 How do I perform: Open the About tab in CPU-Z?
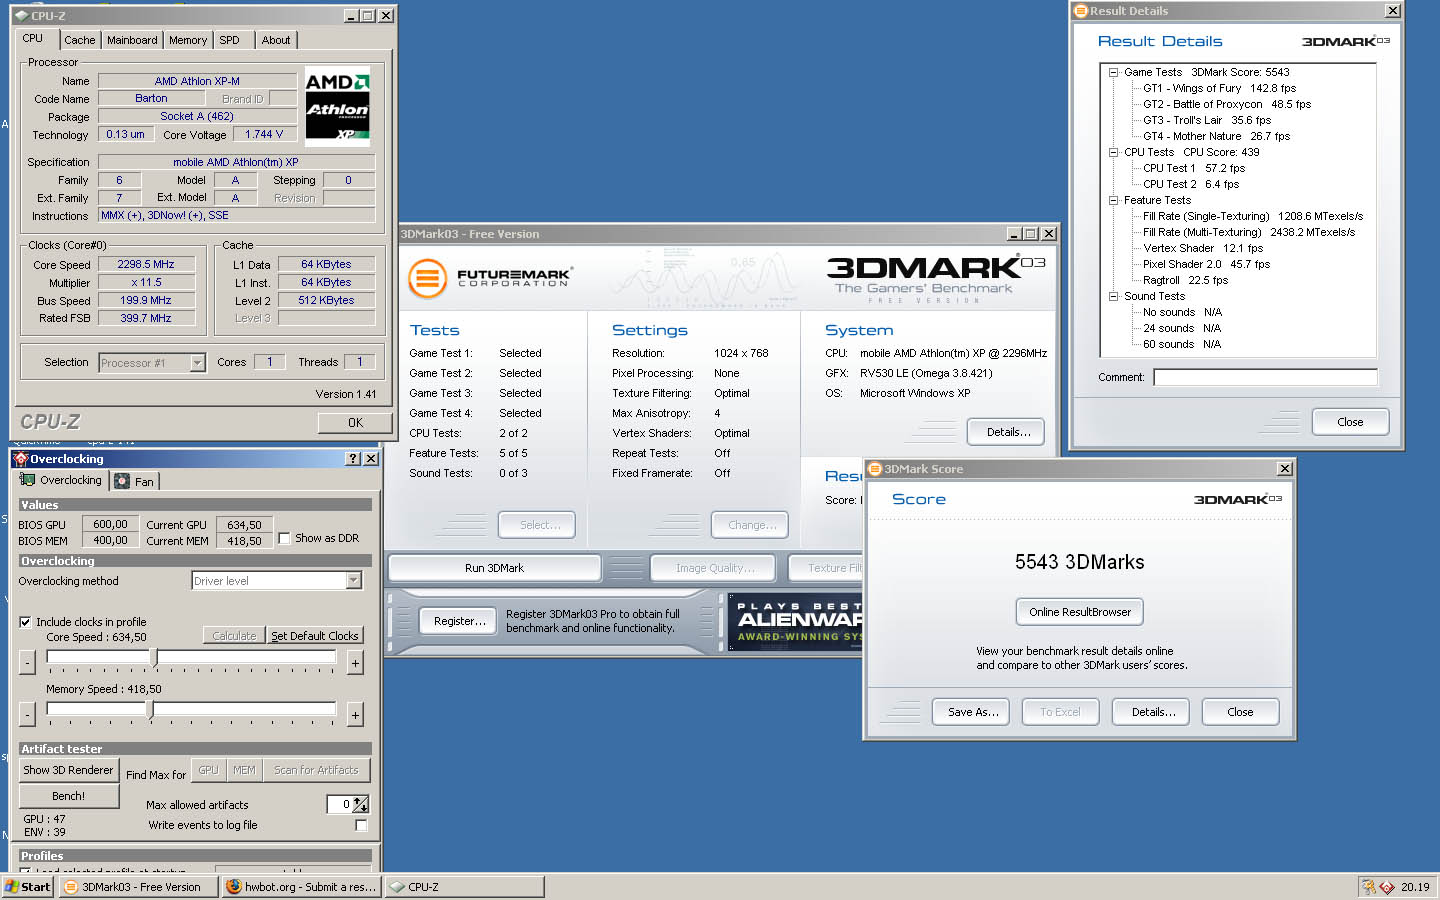(276, 40)
